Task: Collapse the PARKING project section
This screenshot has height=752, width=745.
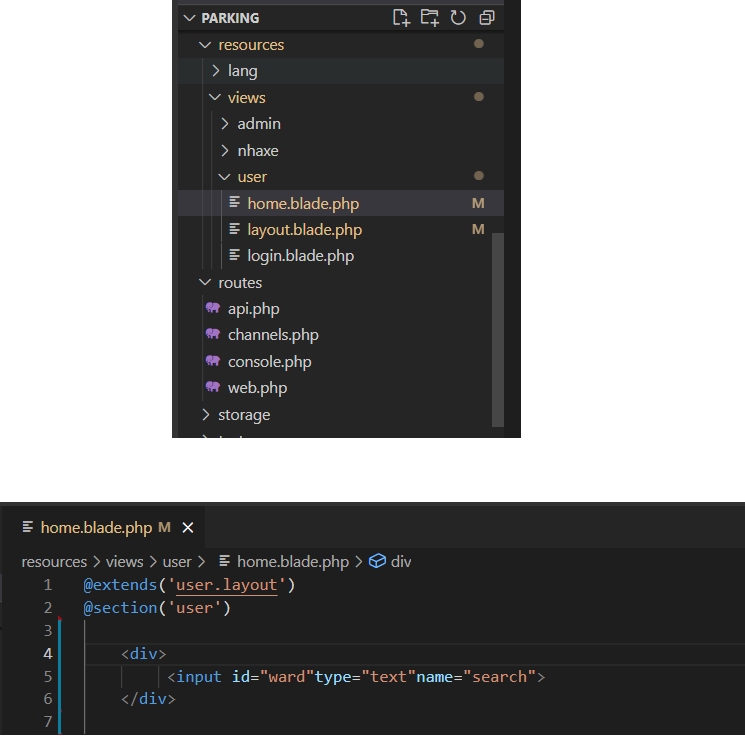Action: coord(188,18)
